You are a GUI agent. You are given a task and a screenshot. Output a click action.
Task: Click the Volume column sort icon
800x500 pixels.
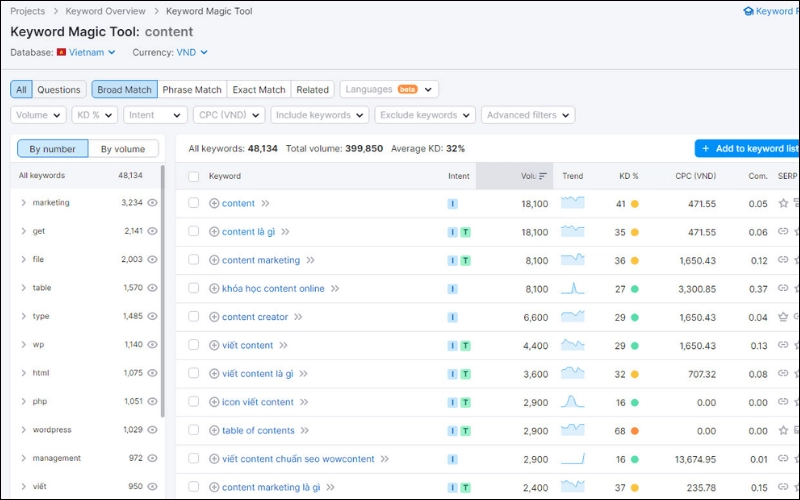point(543,176)
